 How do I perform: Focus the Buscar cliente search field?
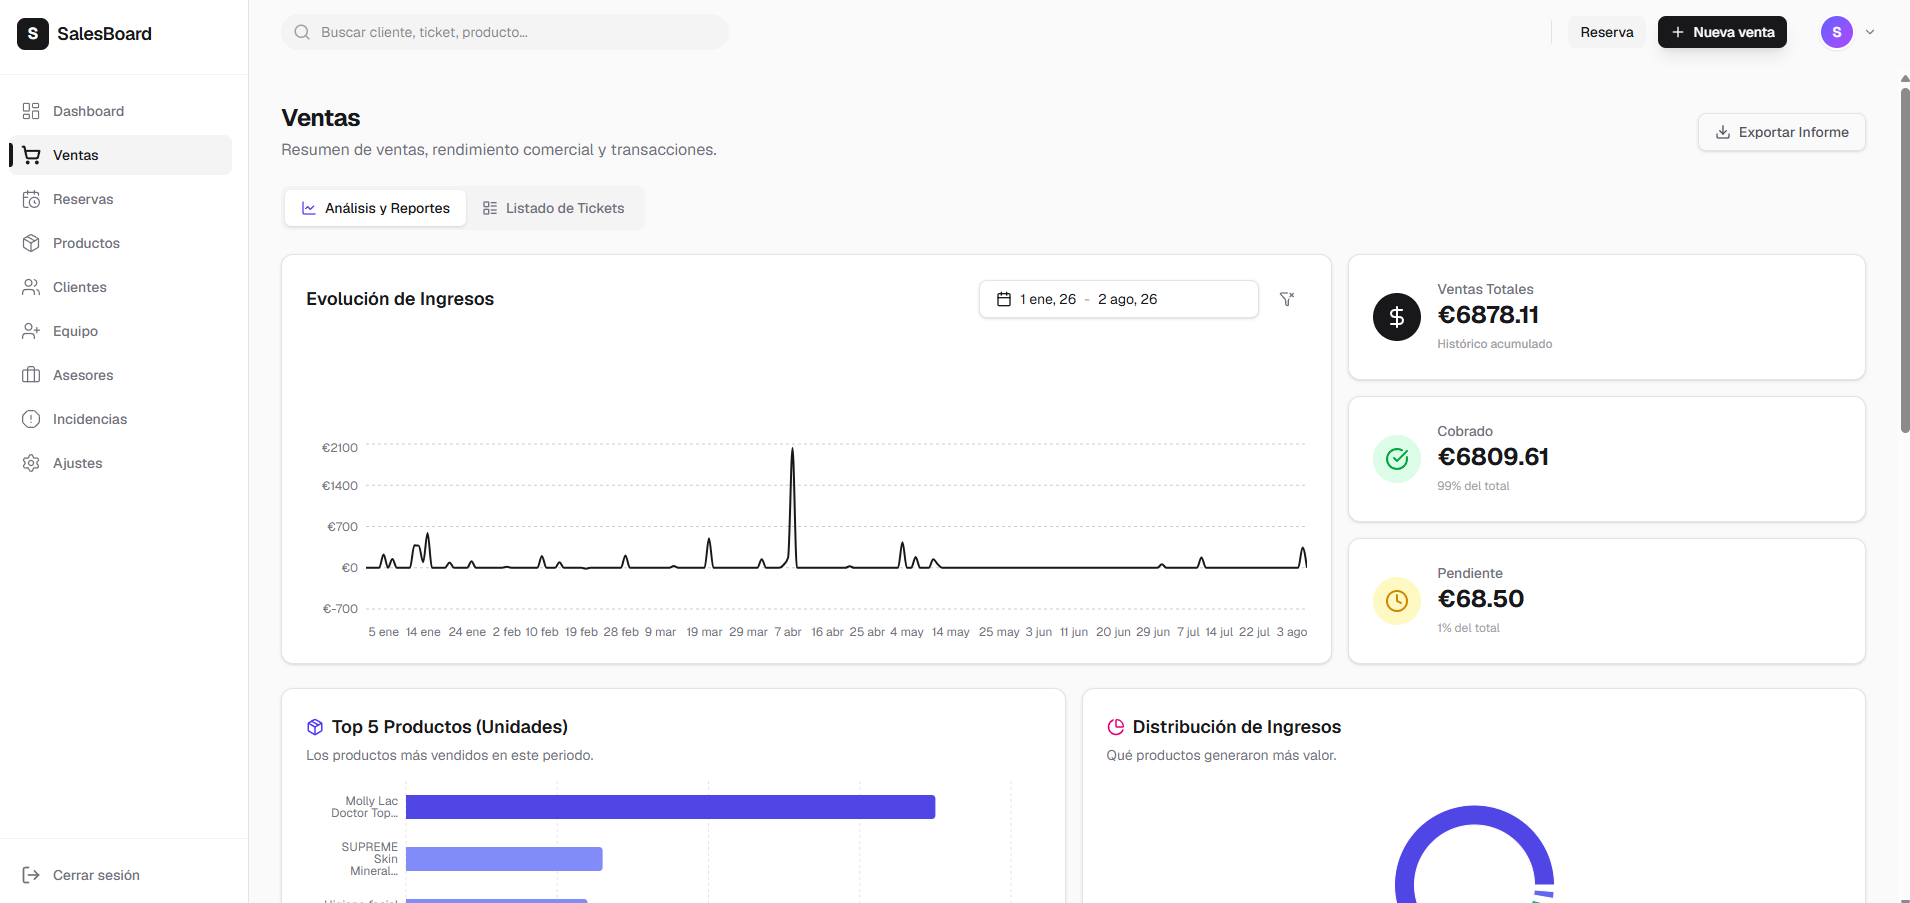(x=505, y=32)
